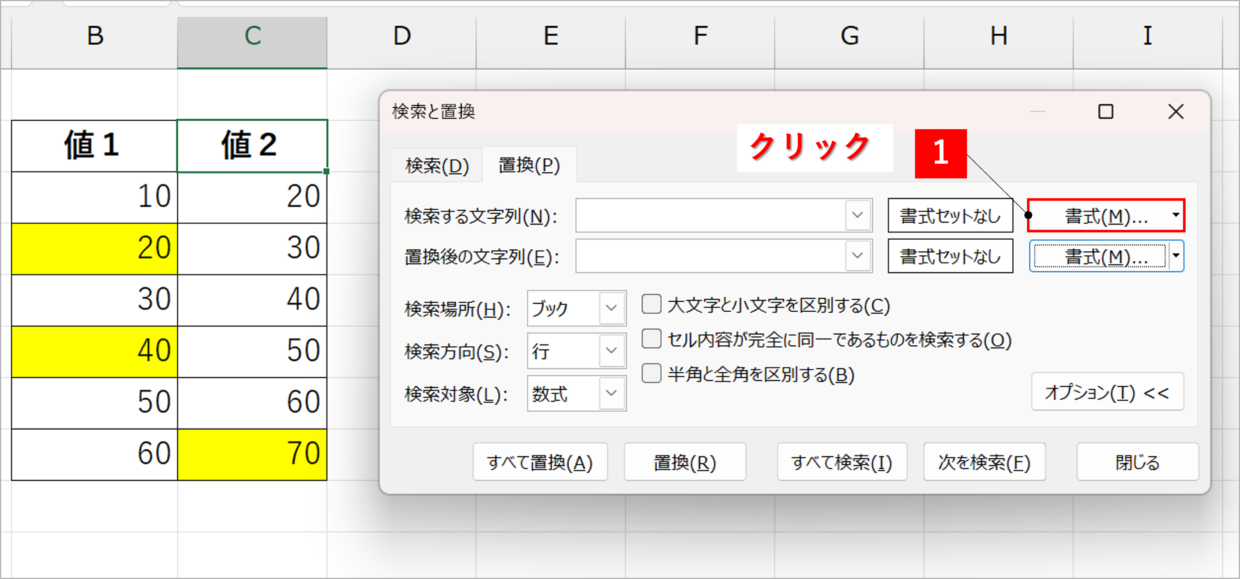The height and width of the screenshot is (579, 1240).
Task: Toggle 半角と全角を区別する checkbox
Action: click(651, 375)
